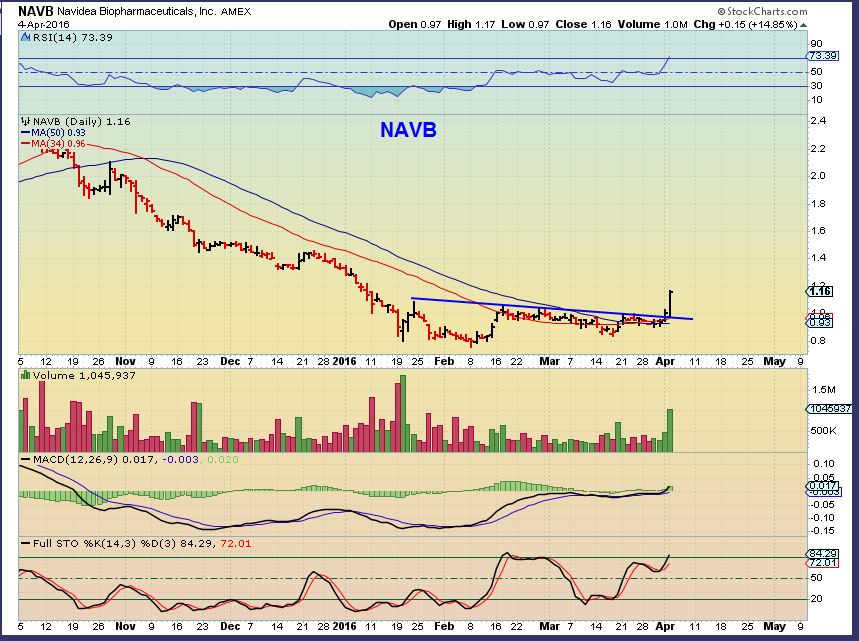Click the latest breakout price bar near 1.16
The image size is (859, 641).
[671, 304]
